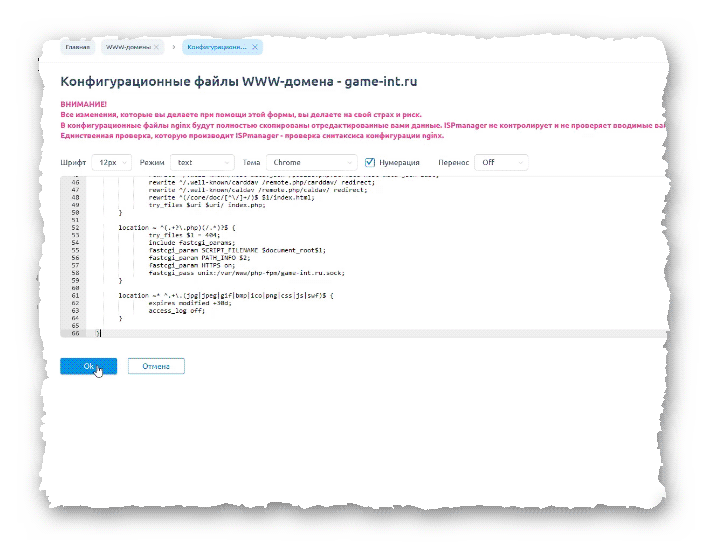Click the line 'fastcgi_param HTTPS on;'

tap(192, 265)
